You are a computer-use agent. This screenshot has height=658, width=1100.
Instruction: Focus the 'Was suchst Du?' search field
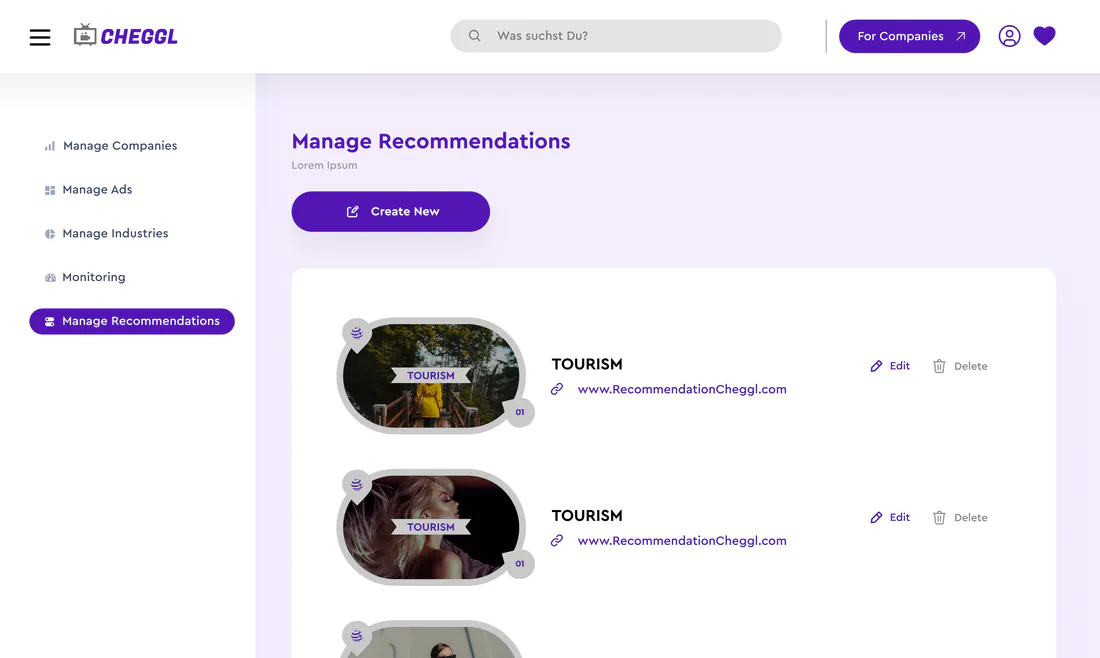(x=616, y=36)
